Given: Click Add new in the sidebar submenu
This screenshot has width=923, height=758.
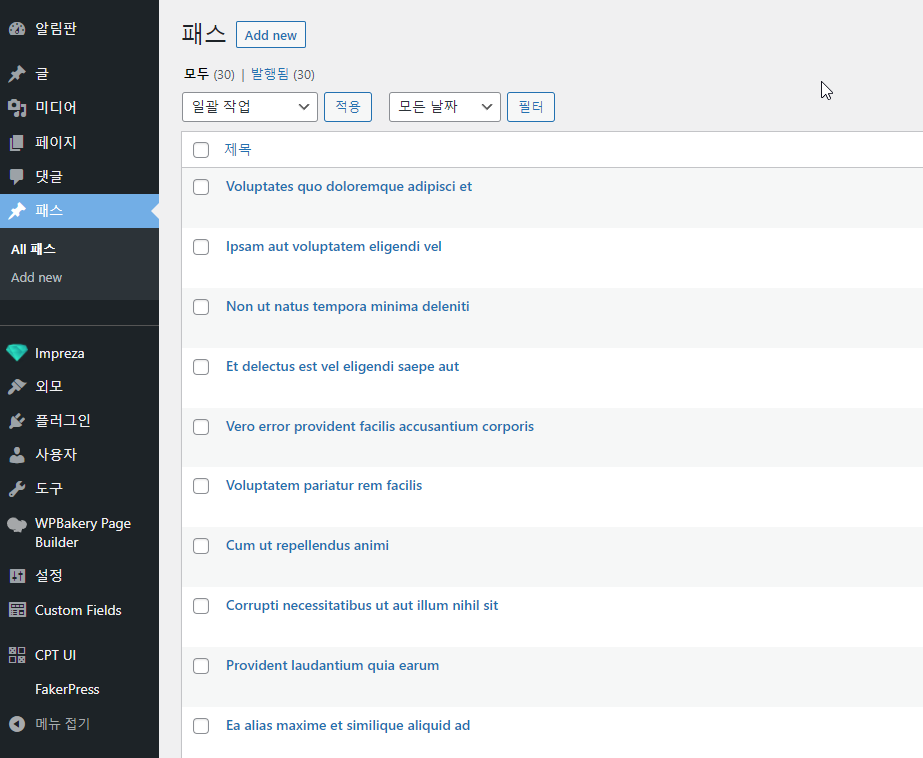Looking at the screenshot, I should [x=36, y=277].
